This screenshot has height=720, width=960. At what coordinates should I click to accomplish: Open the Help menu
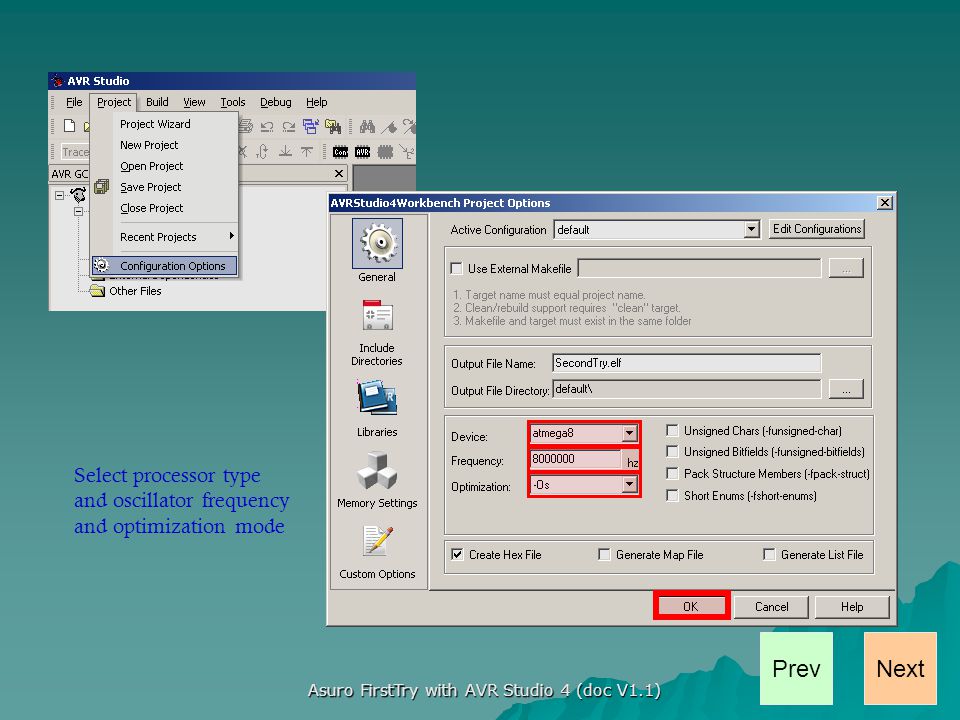tap(317, 102)
